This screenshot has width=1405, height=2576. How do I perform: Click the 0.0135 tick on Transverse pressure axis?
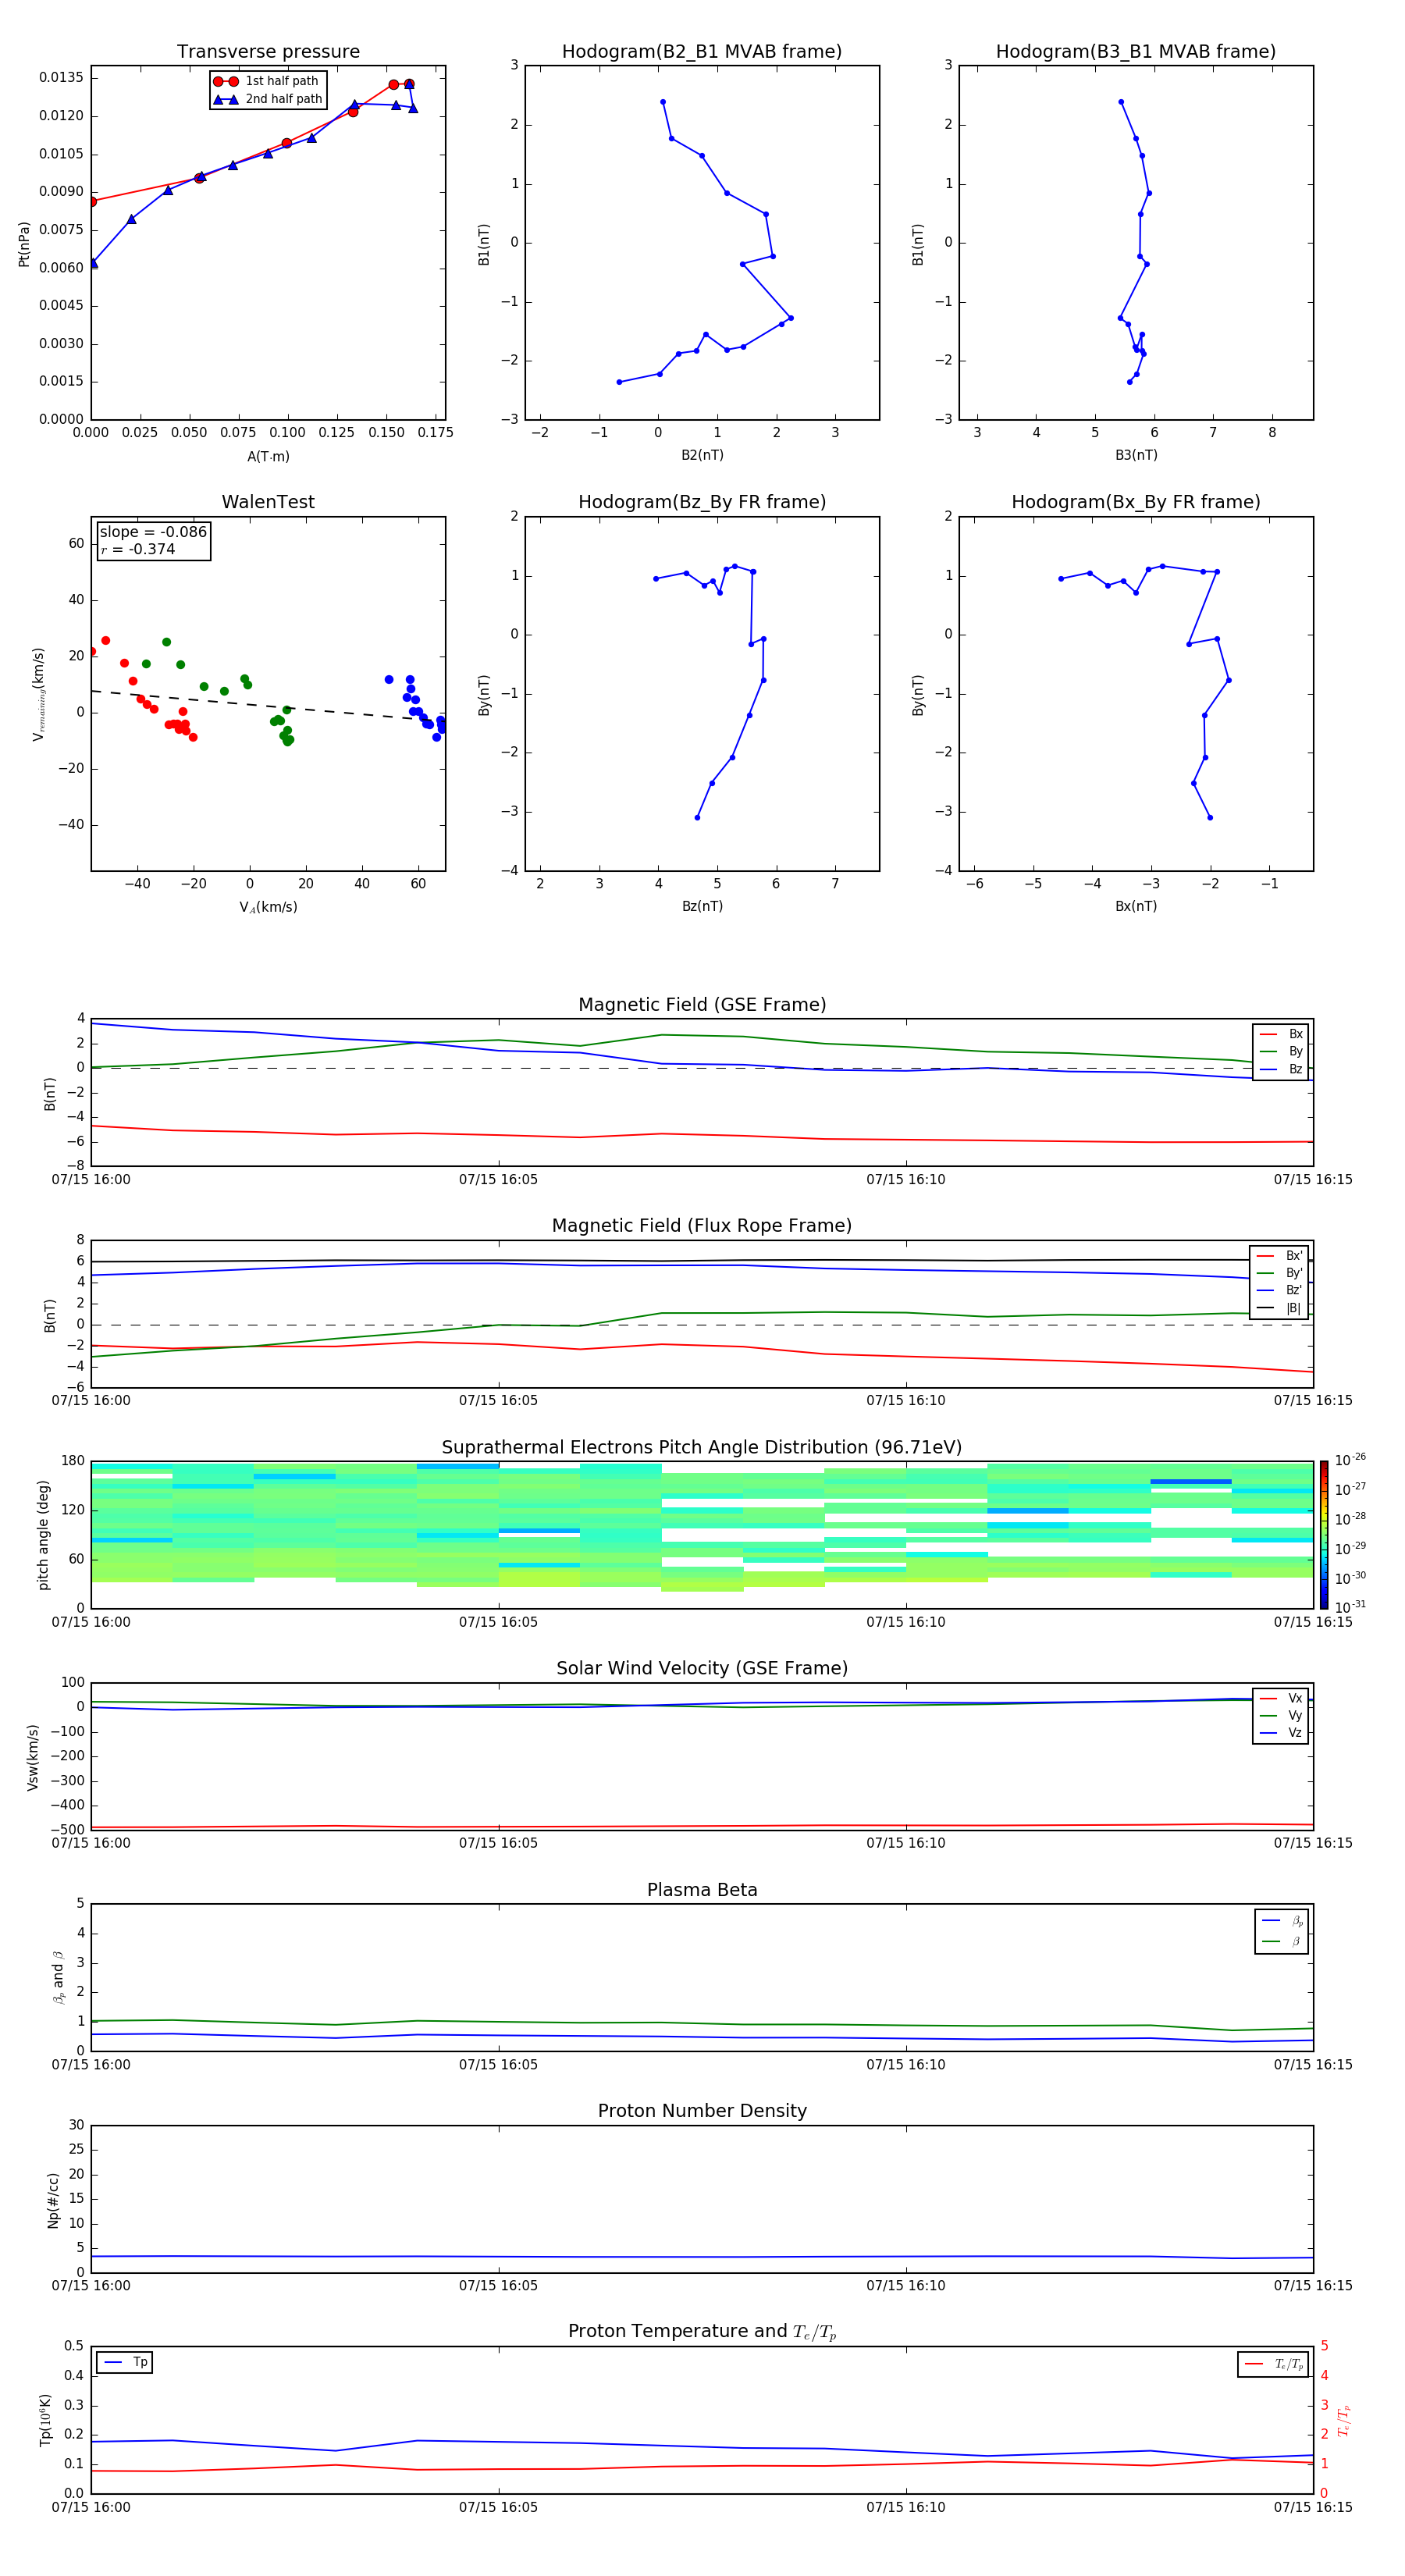tap(62, 78)
